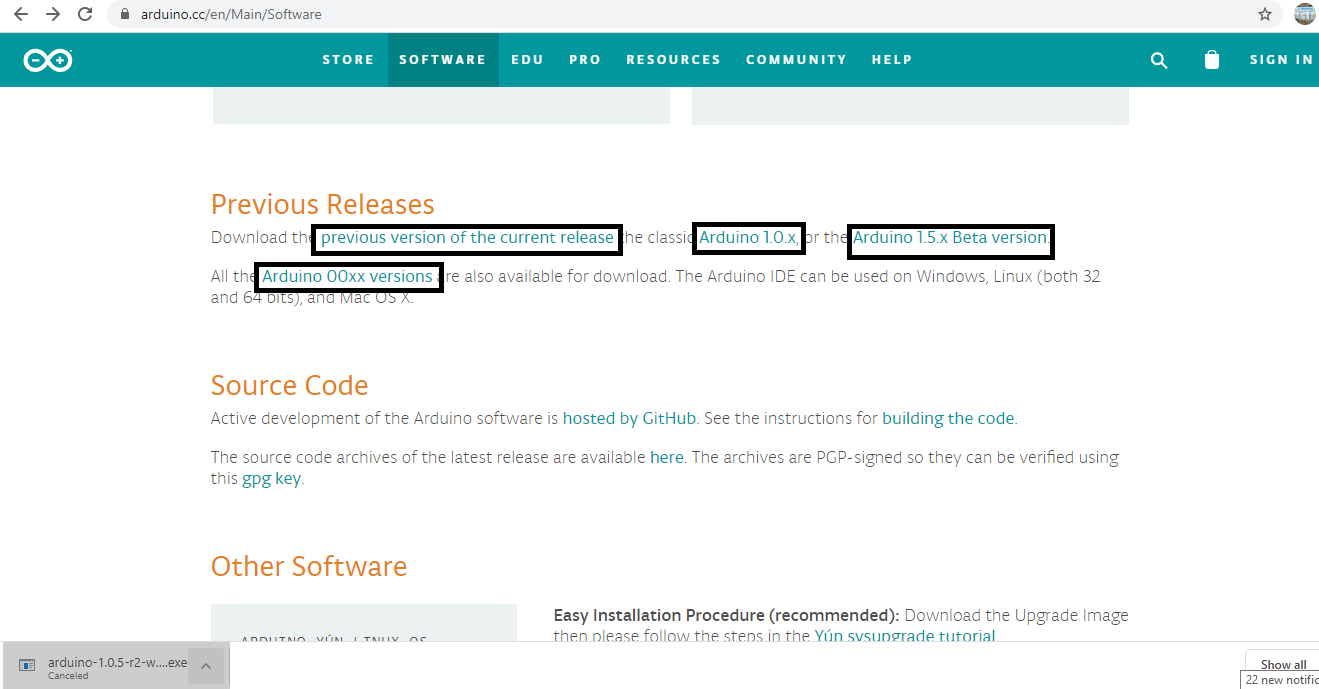Screen dimensions: 1319x689
Task: Open the COMMUNITY menu item
Action: [x=796, y=60]
